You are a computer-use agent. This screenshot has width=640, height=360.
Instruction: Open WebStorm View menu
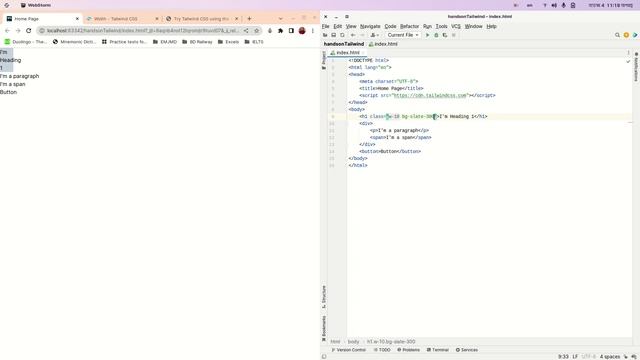pos(351,26)
